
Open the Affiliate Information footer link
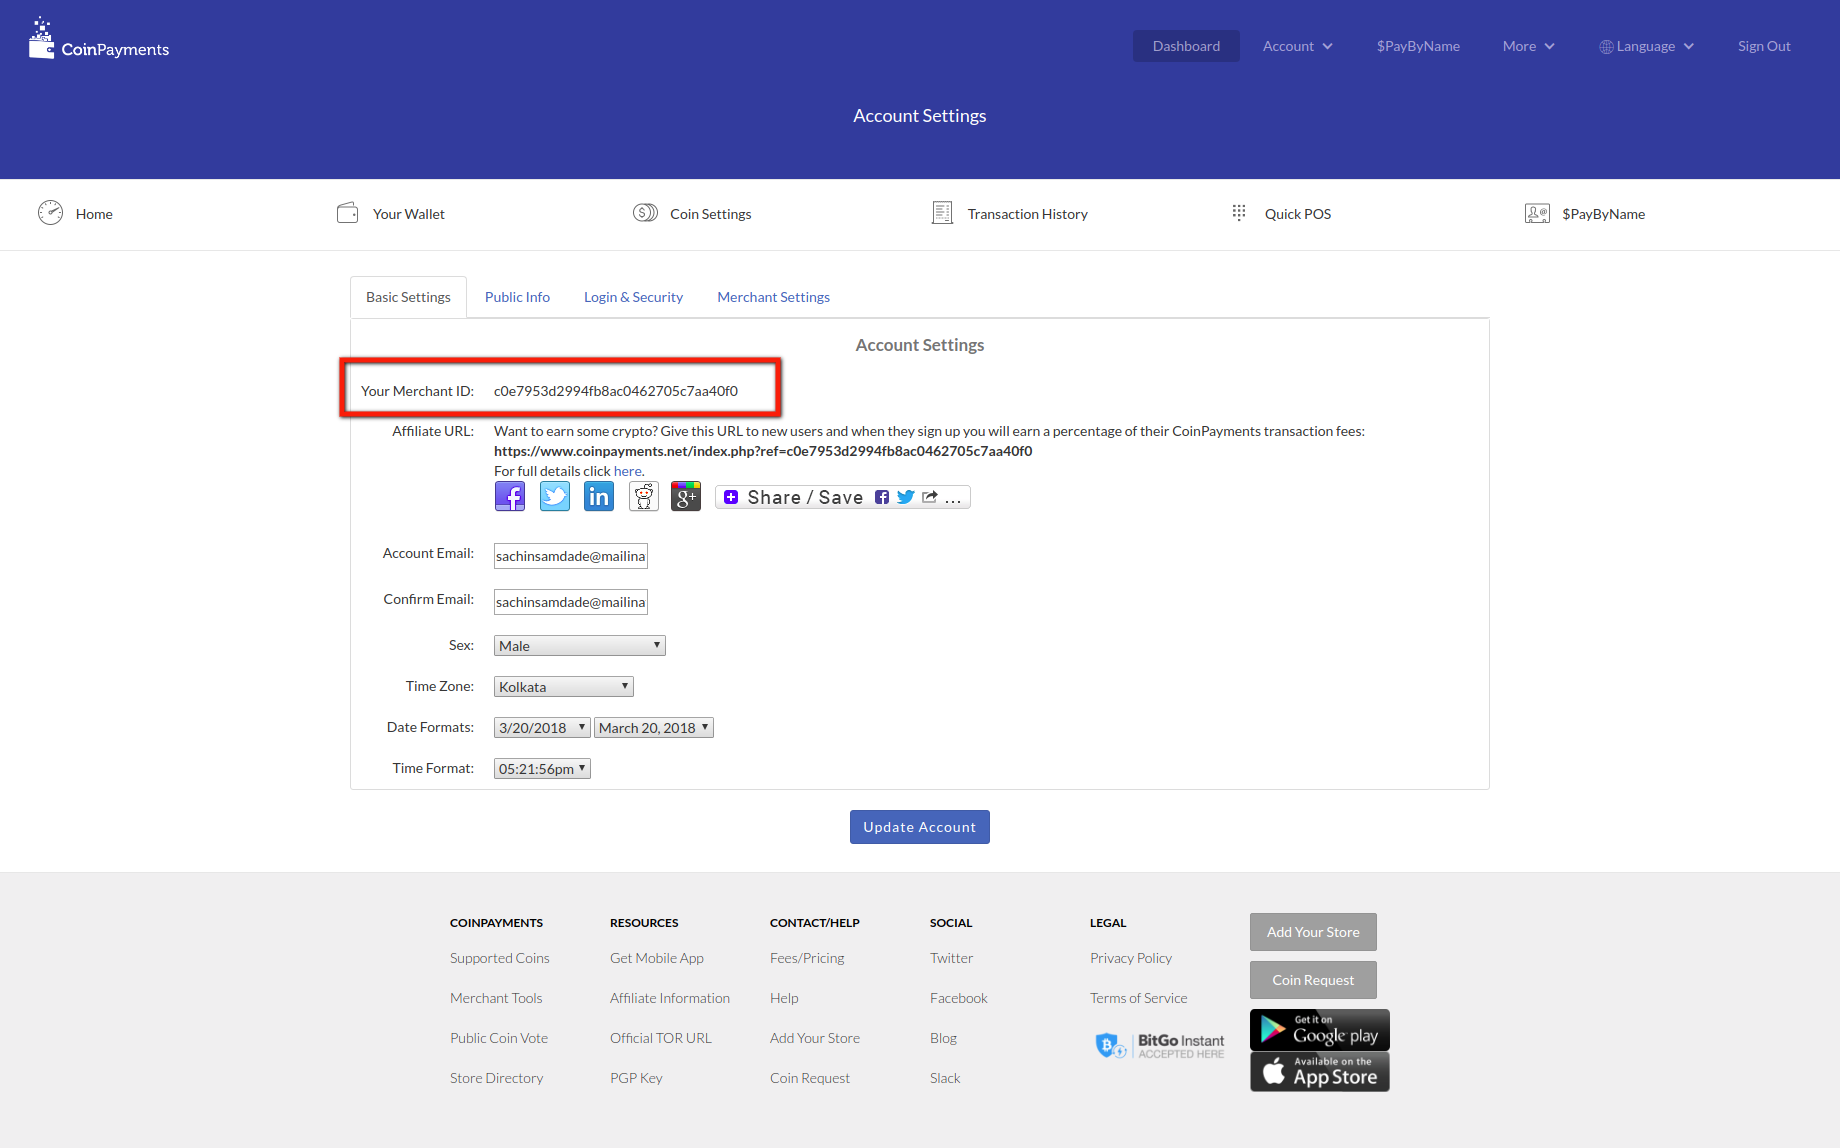coord(670,998)
